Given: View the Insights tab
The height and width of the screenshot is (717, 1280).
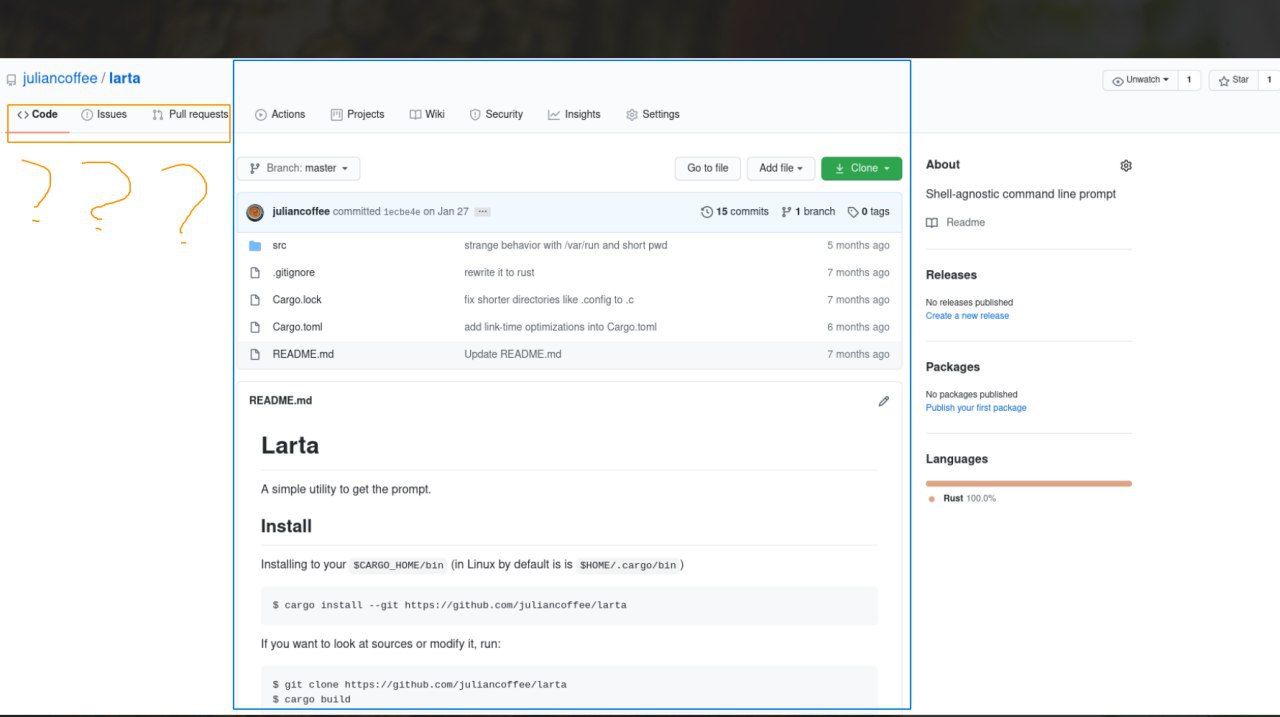Looking at the screenshot, I should coord(574,114).
